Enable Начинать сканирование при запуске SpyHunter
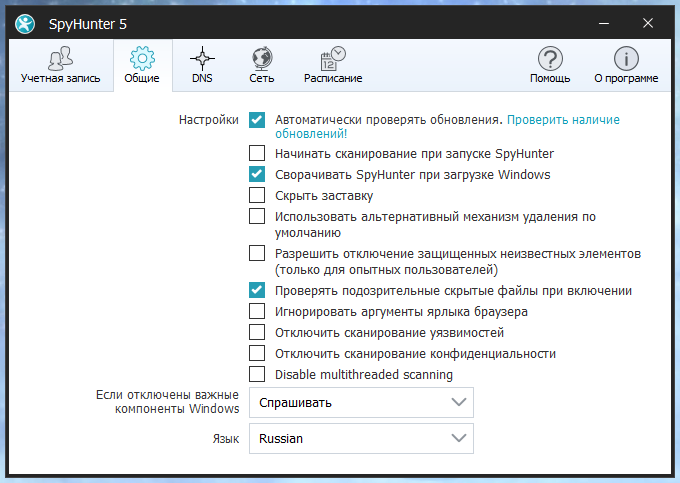This screenshot has width=680, height=483. [x=257, y=153]
